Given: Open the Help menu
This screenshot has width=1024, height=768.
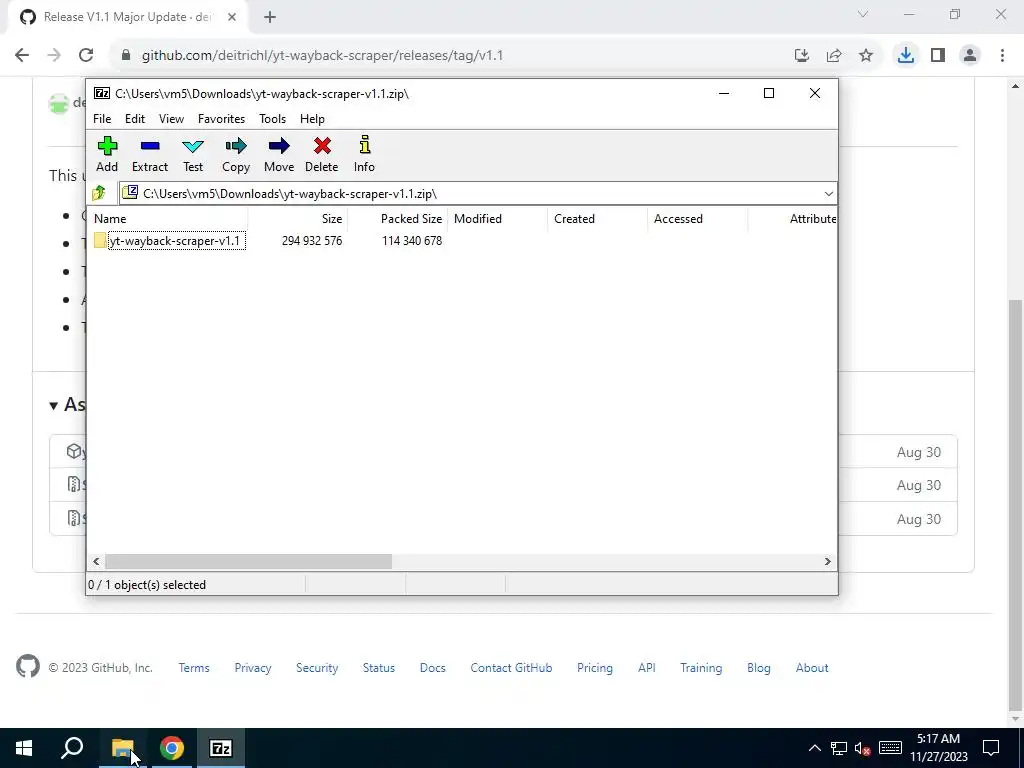Looking at the screenshot, I should [312, 119].
